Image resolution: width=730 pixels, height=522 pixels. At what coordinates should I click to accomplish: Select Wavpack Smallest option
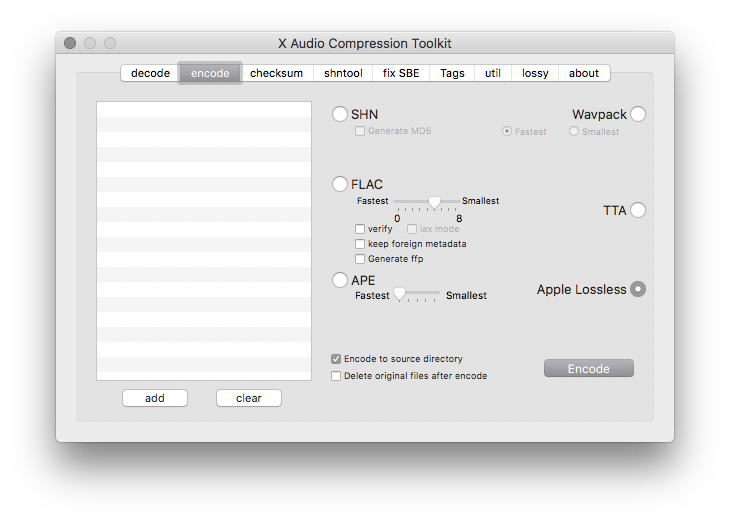574,131
